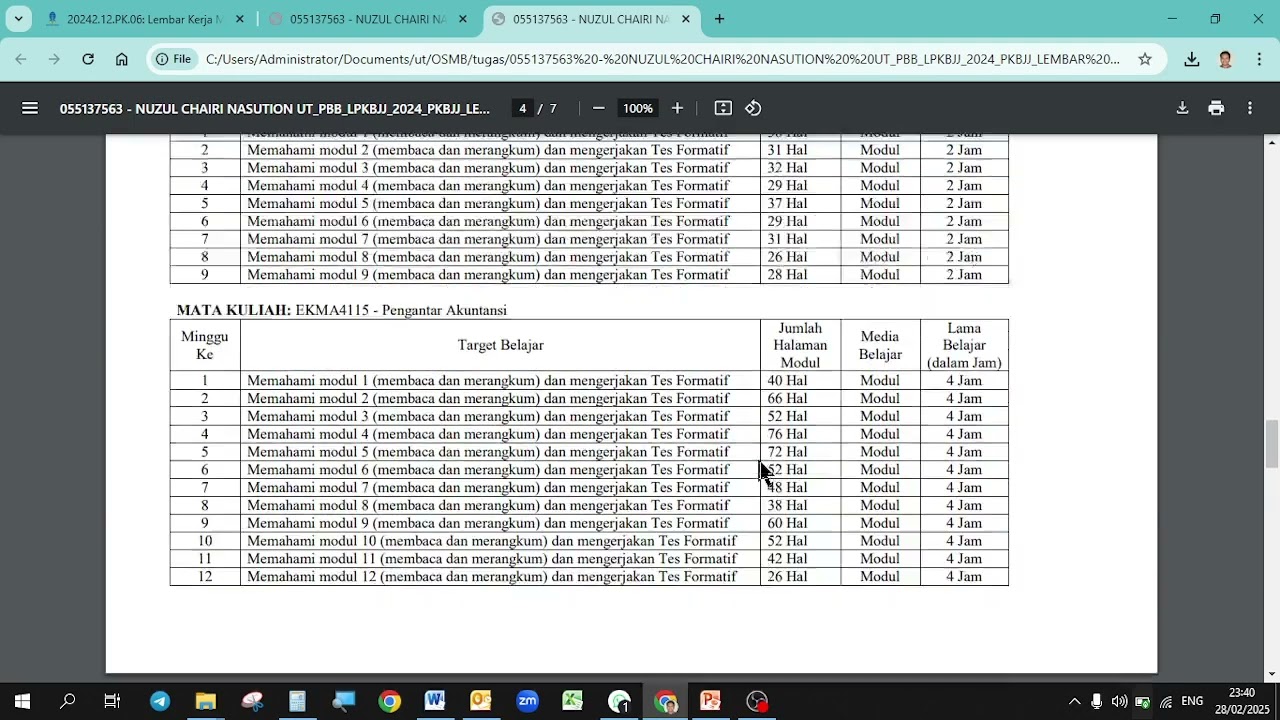Print the PDF document
The image size is (1280, 720).
tap(1216, 108)
